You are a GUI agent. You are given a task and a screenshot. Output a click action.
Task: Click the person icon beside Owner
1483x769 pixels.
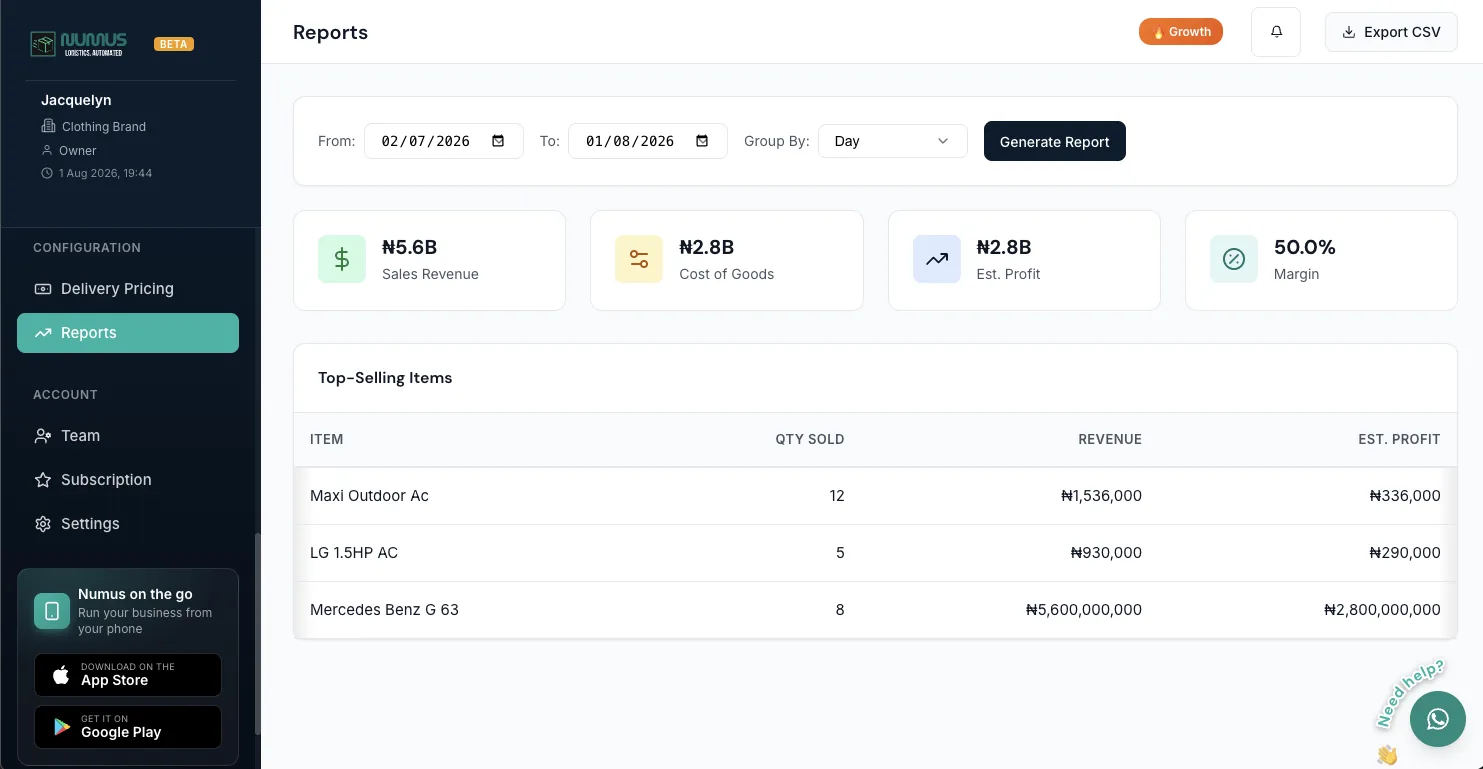click(47, 151)
